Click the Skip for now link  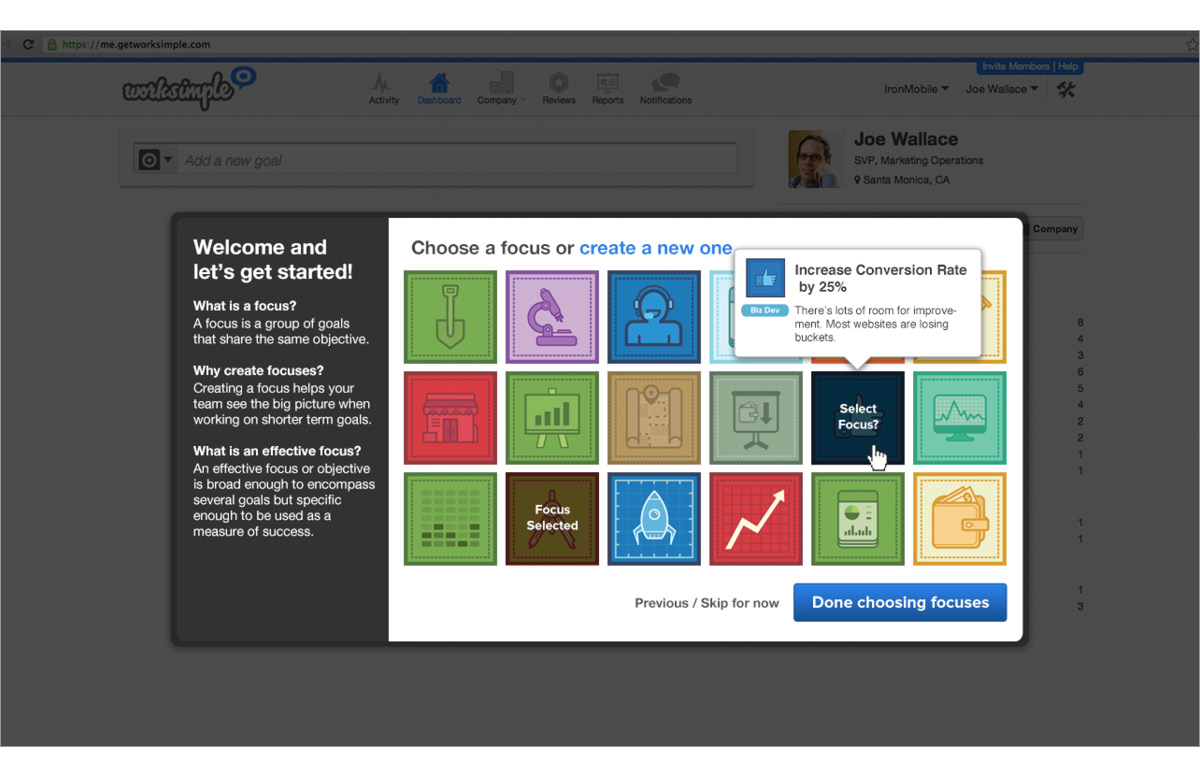740,603
